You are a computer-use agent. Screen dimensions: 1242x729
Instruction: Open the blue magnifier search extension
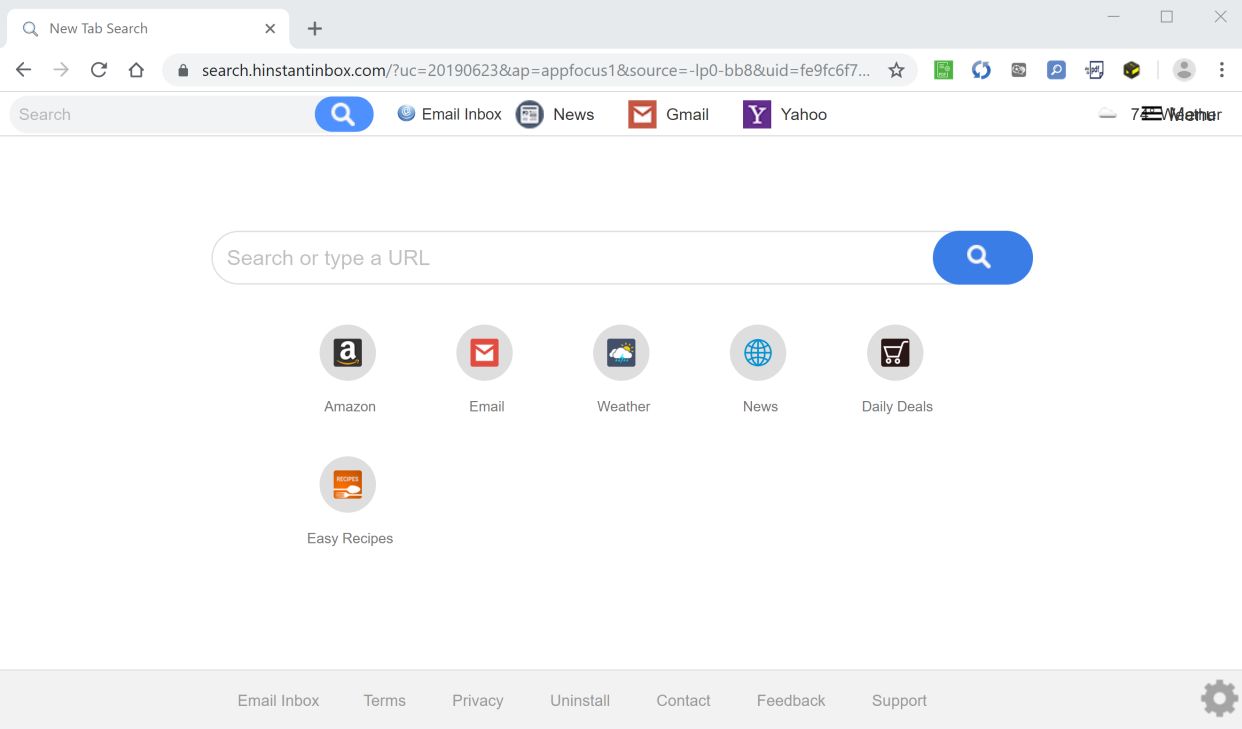pyautogui.click(x=1056, y=70)
